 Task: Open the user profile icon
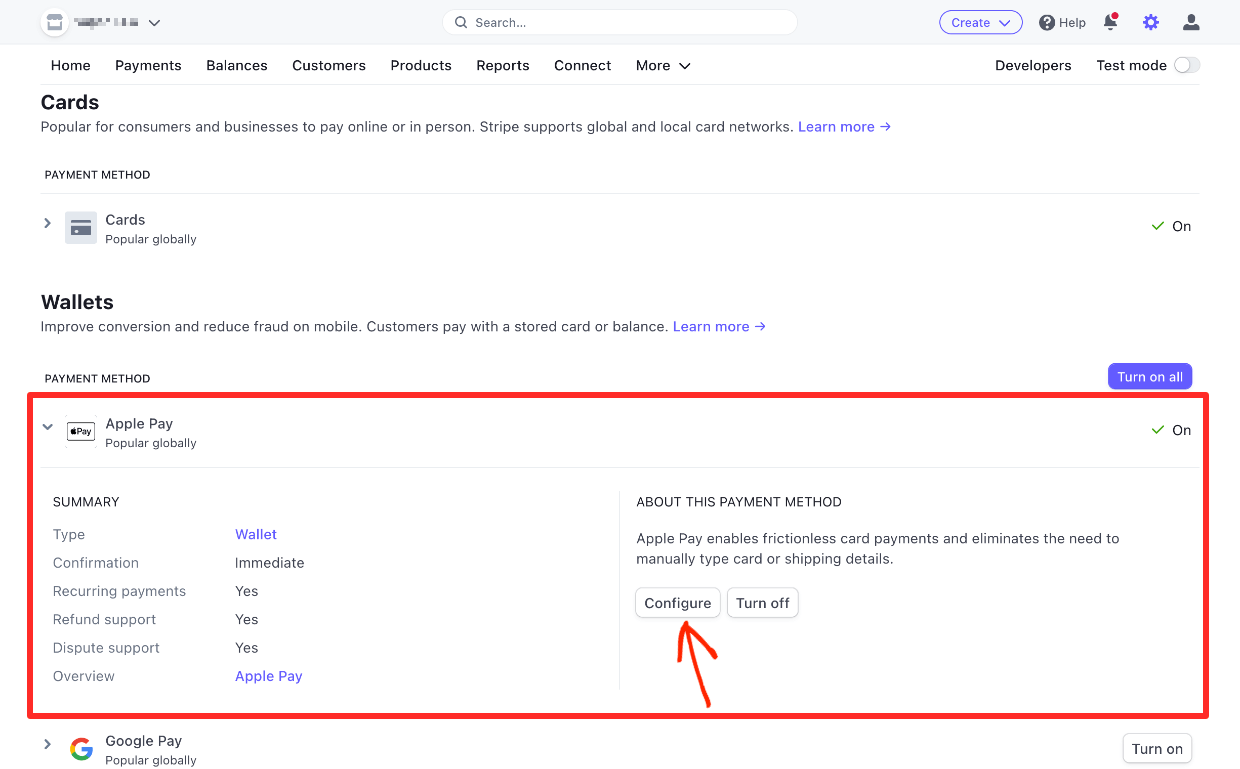coord(1191,22)
